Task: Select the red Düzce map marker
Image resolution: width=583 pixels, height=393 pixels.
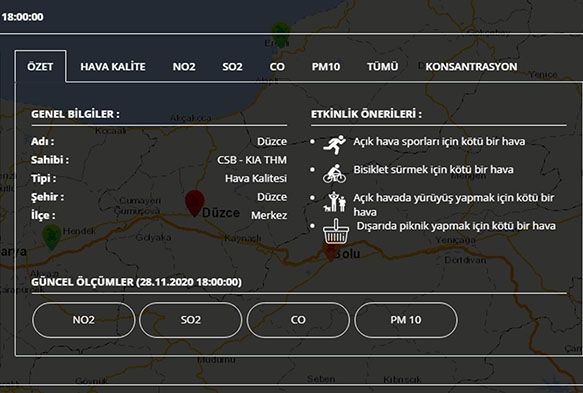Action: coord(195,203)
